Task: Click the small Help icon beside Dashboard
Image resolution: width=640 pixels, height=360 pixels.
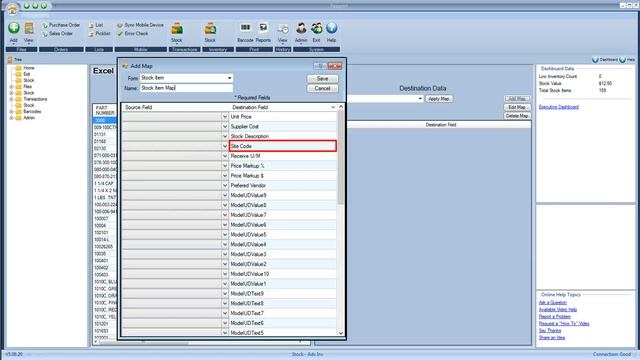Action: coord(622,60)
